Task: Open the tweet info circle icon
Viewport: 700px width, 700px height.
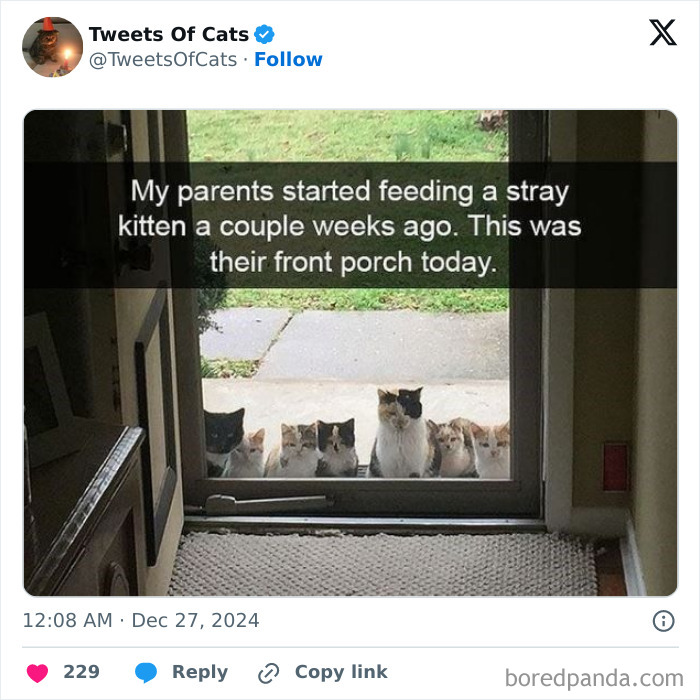Action: (x=663, y=621)
